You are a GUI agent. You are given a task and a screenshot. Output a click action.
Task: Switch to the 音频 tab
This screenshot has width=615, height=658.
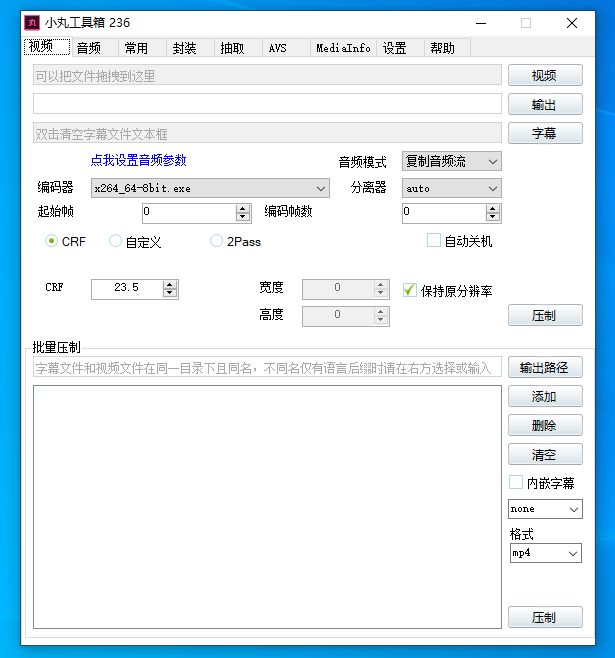88,48
